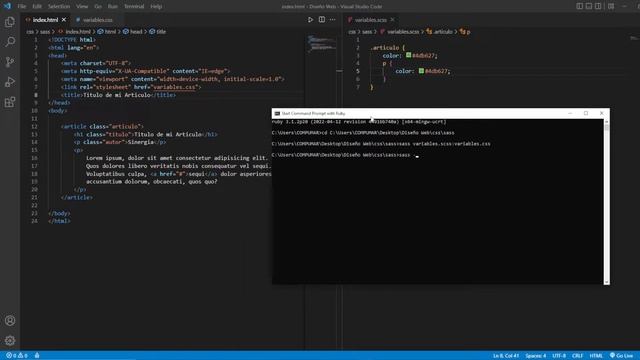Viewport: 640px width, 360px height.
Task: Open the View menu
Action: click(82, 6)
